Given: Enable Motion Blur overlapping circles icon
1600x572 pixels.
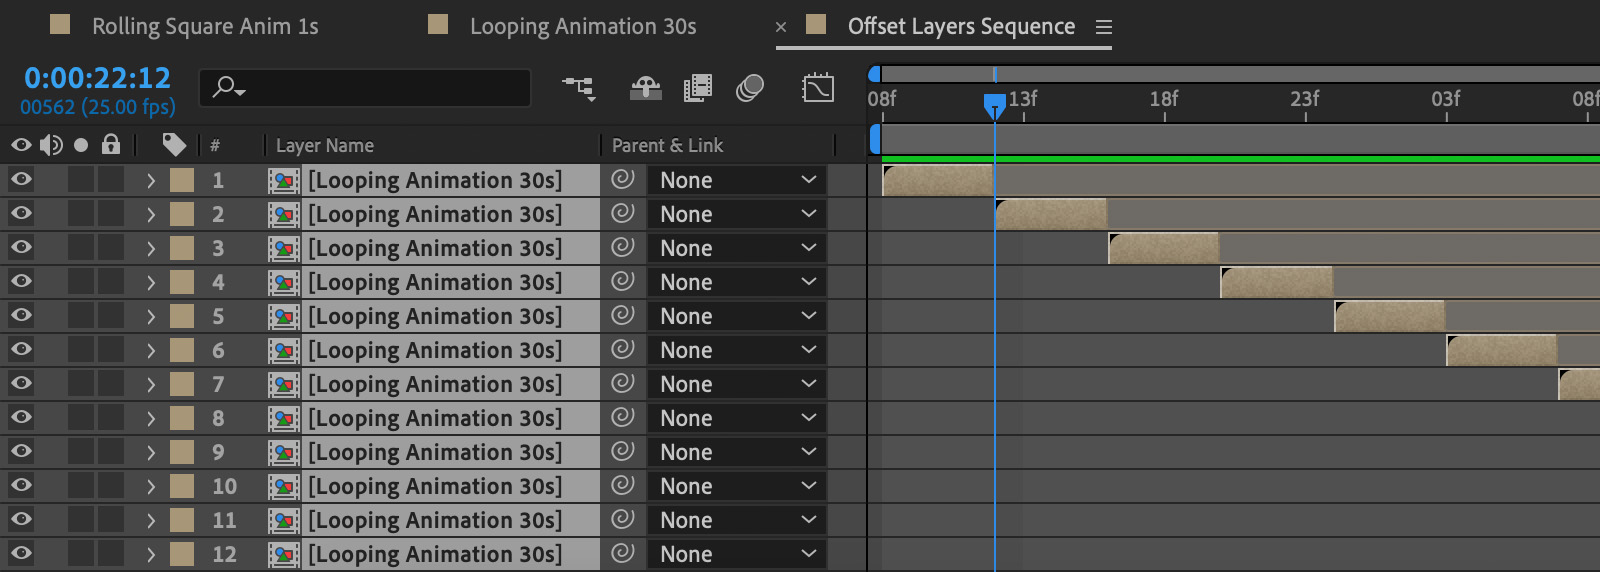Looking at the screenshot, I should tap(750, 89).
